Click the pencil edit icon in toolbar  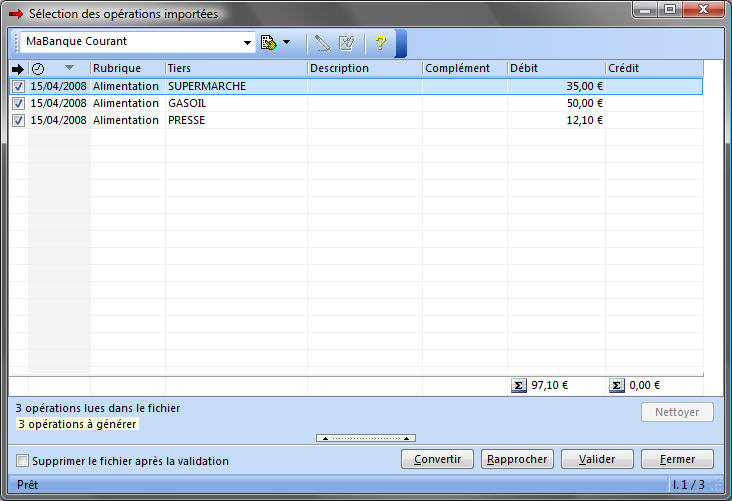[321, 43]
